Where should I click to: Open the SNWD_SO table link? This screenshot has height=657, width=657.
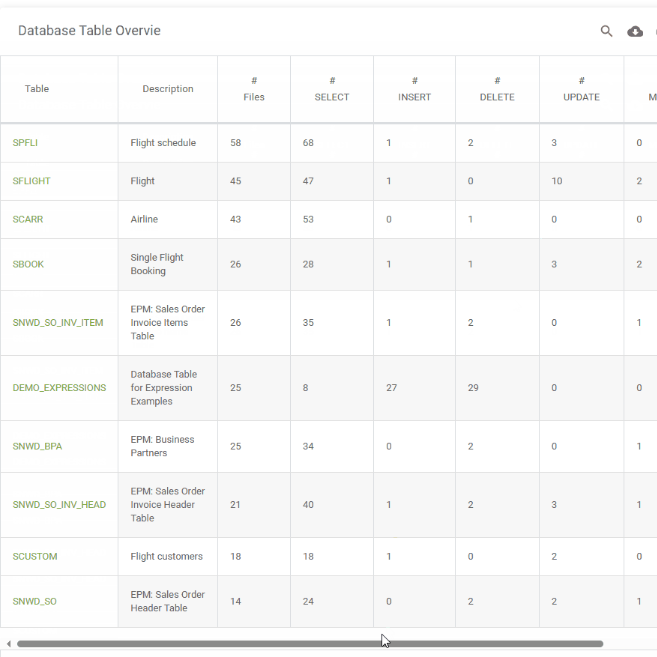coord(34,601)
